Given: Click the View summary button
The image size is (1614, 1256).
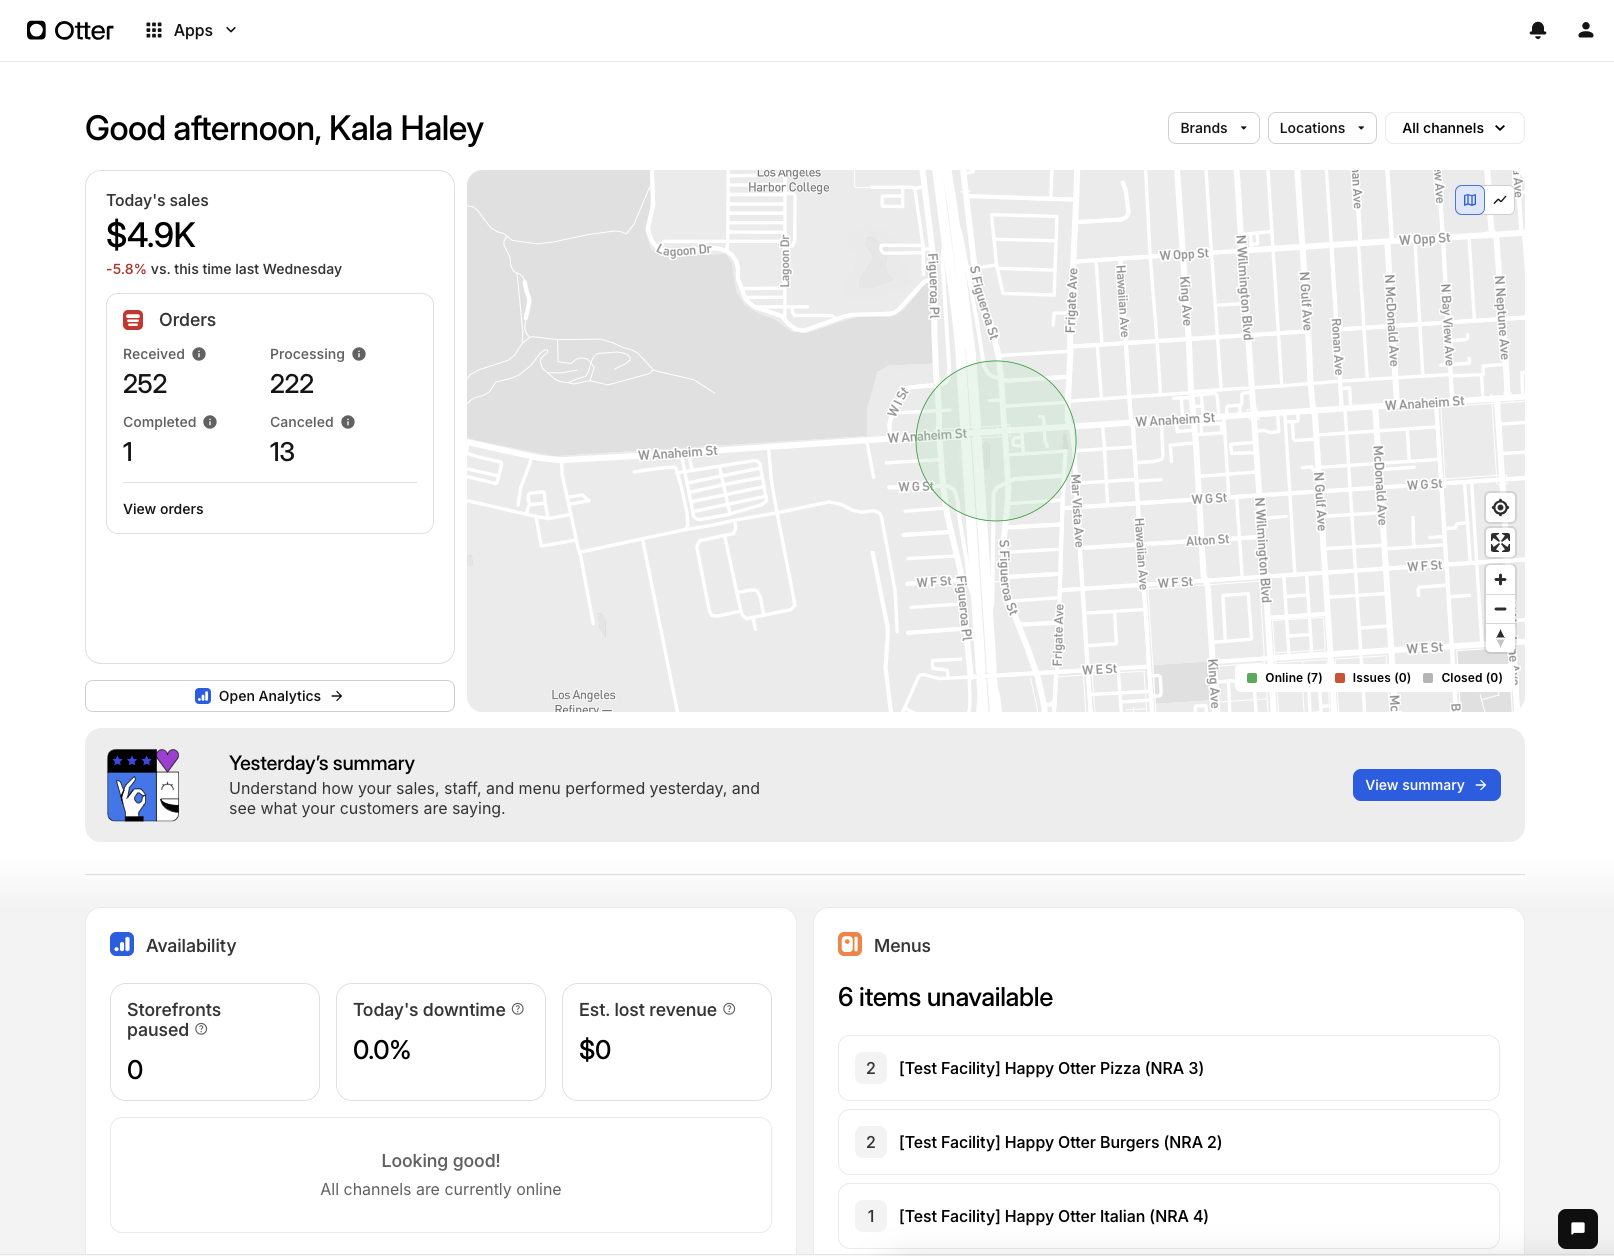Looking at the screenshot, I should coord(1425,785).
